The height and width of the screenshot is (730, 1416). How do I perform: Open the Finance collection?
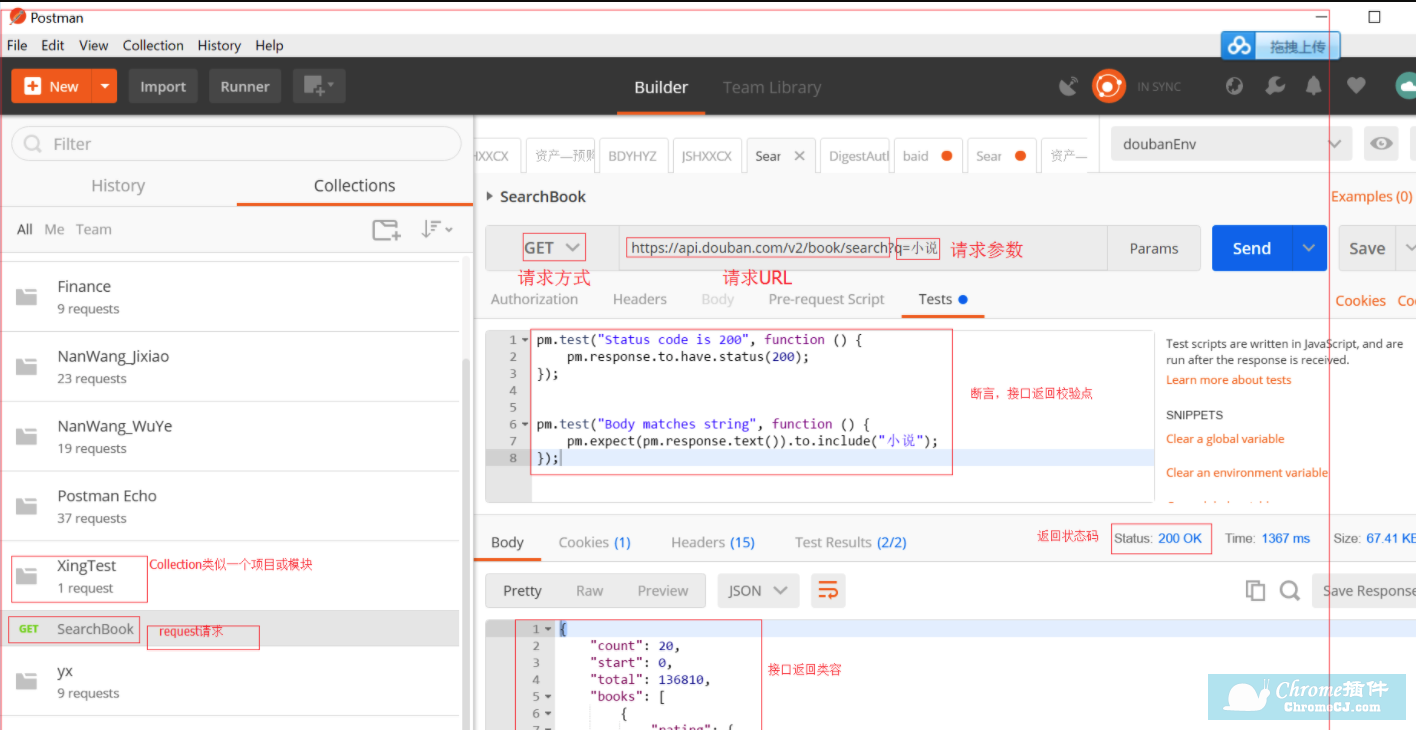pos(230,297)
